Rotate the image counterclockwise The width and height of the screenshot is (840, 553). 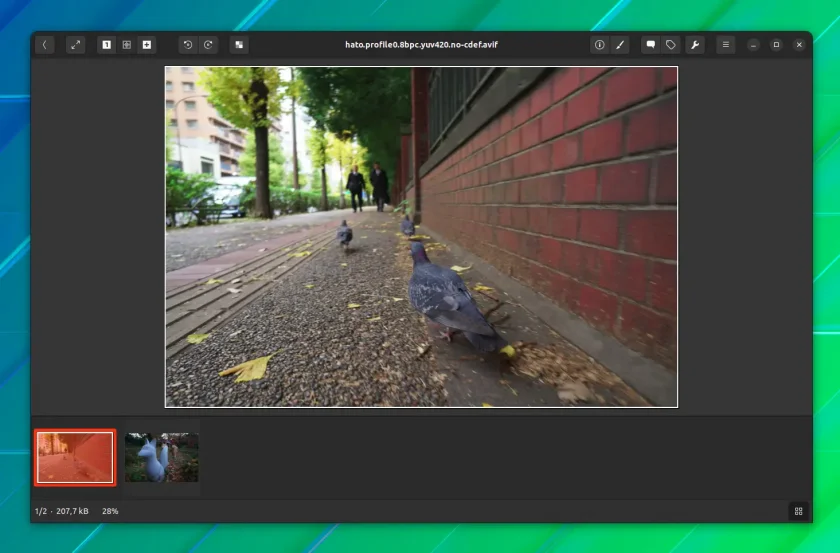tap(188, 45)
